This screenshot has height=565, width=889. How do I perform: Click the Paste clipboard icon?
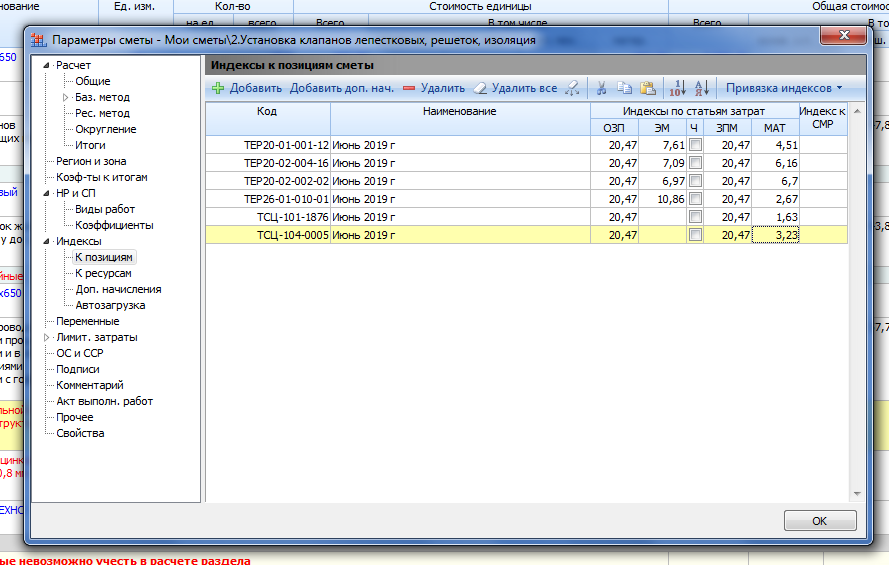647,88
